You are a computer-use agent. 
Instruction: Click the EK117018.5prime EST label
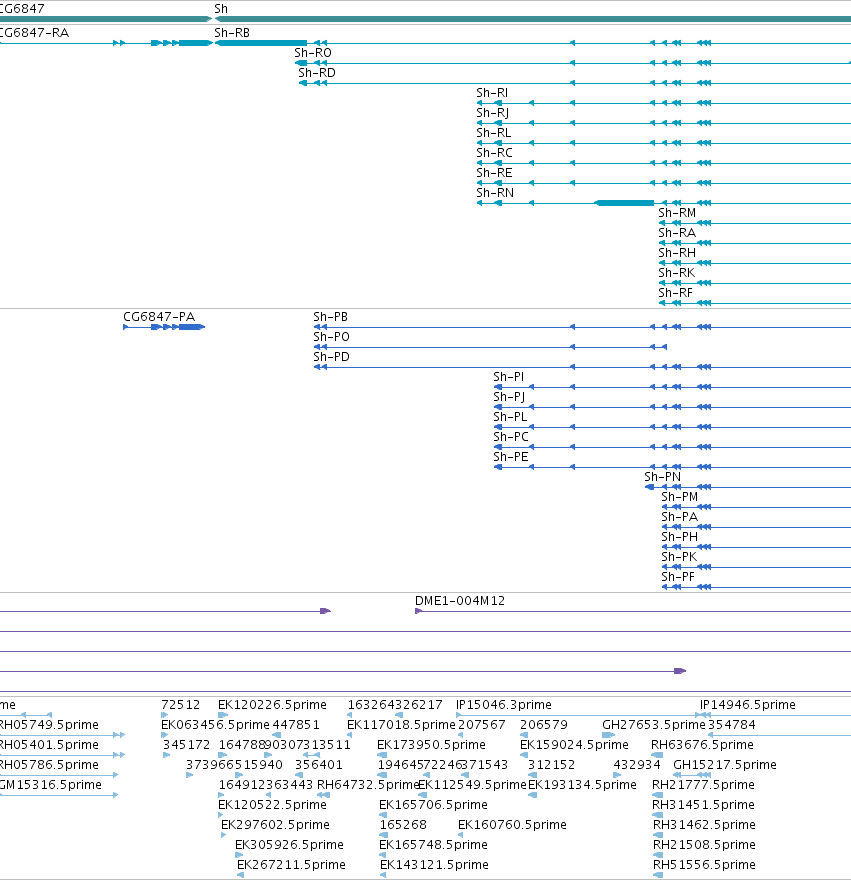(x=401, y=725)
